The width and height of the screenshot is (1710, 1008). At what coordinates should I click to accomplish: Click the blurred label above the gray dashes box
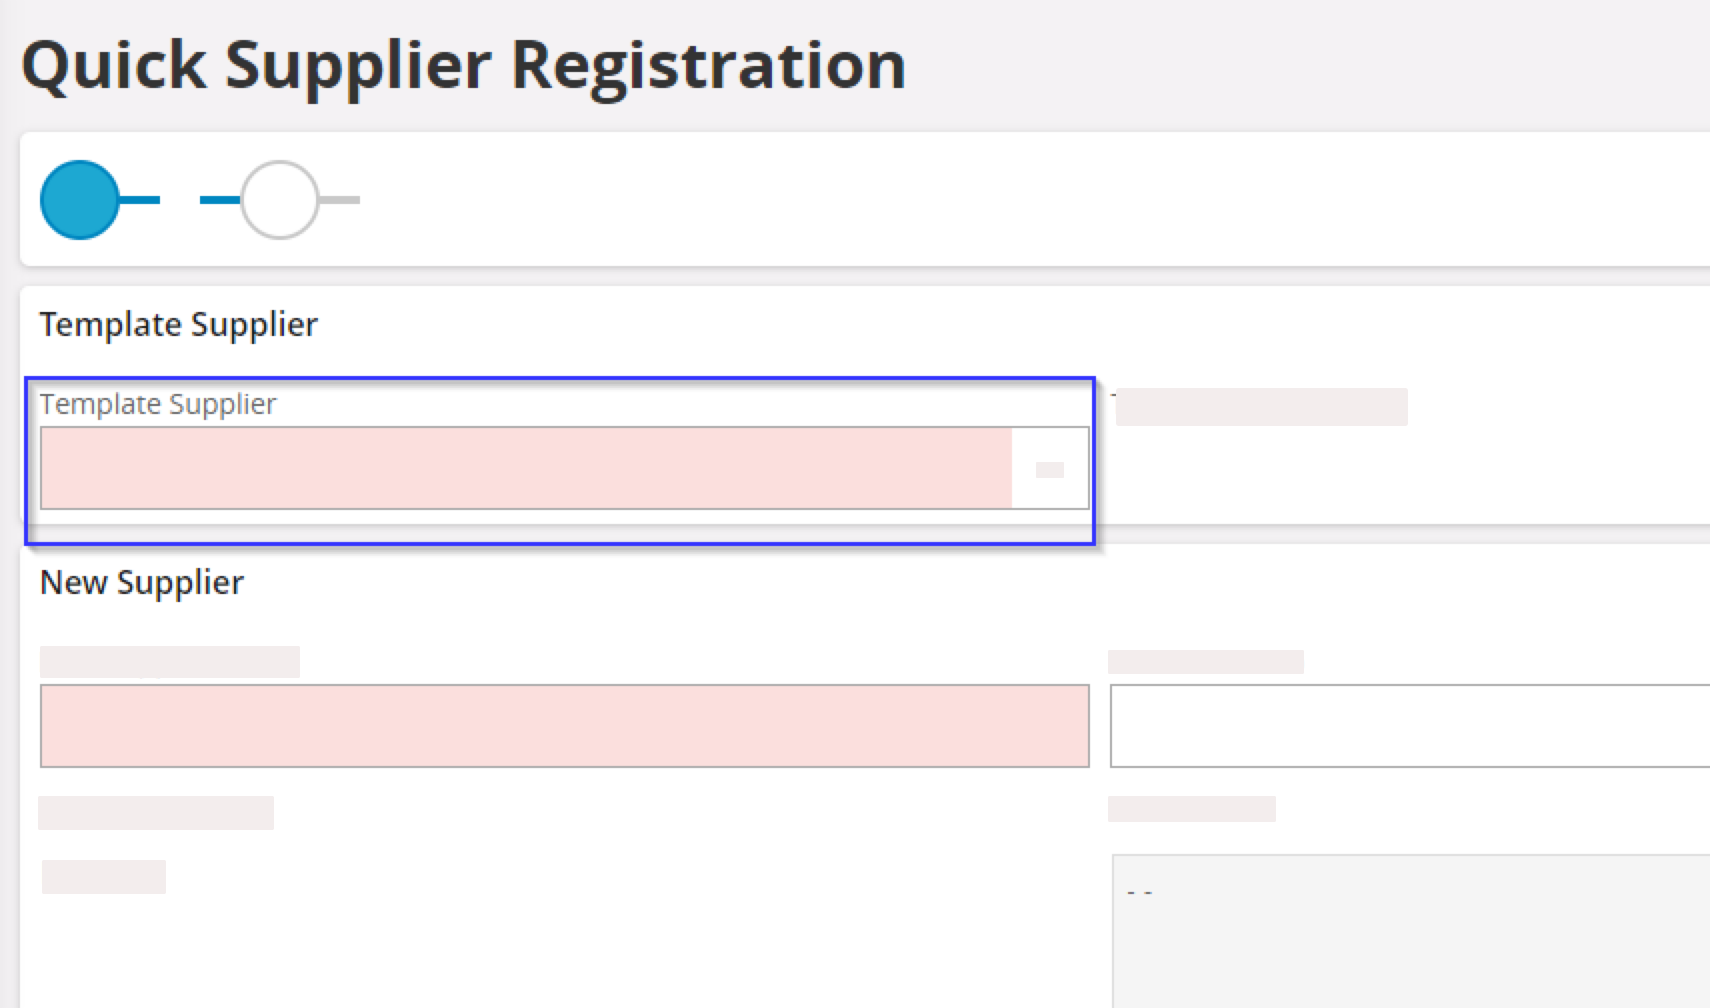pos(1192,809)
